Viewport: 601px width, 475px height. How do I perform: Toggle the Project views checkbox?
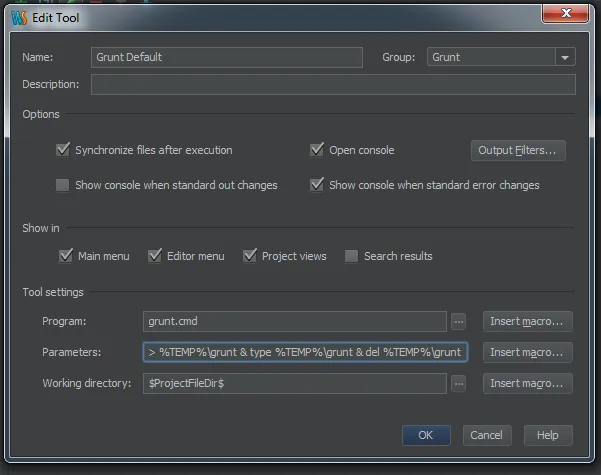click(250, 255)
